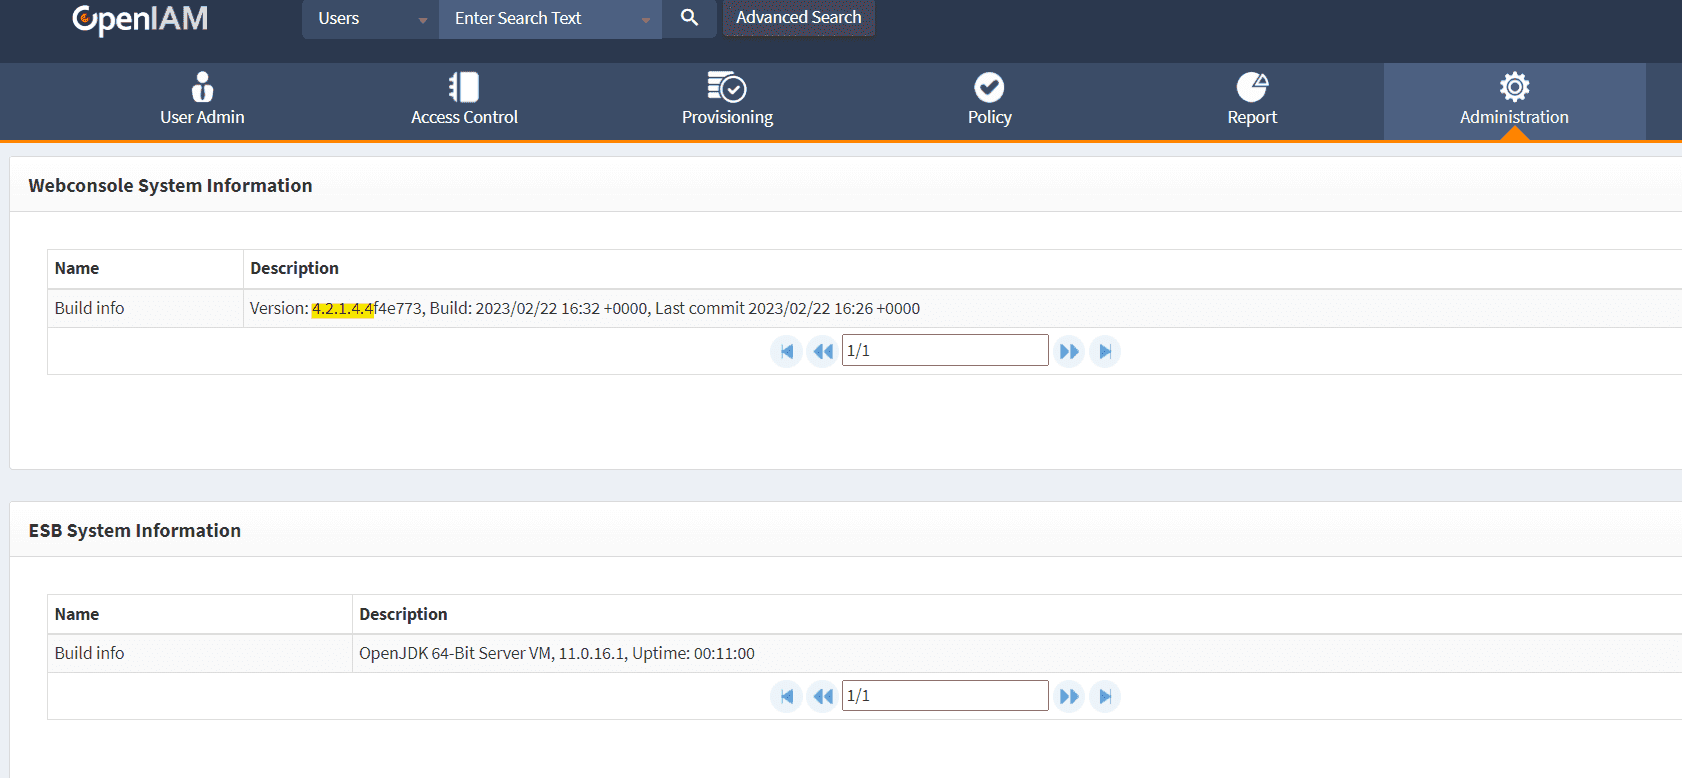Image resolution: width=1682 pixels, height=778 pixels.
Task: Go to next page in ESB table
Action: [x=1069, y=696]
